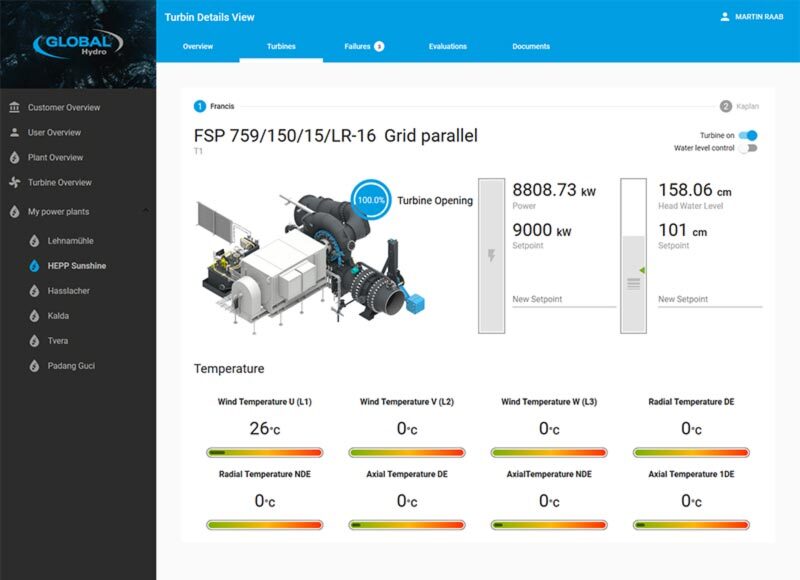Click the lightning bolt icon on power gauge
This screenshot has width=800, height=580.
coord(491,255)
